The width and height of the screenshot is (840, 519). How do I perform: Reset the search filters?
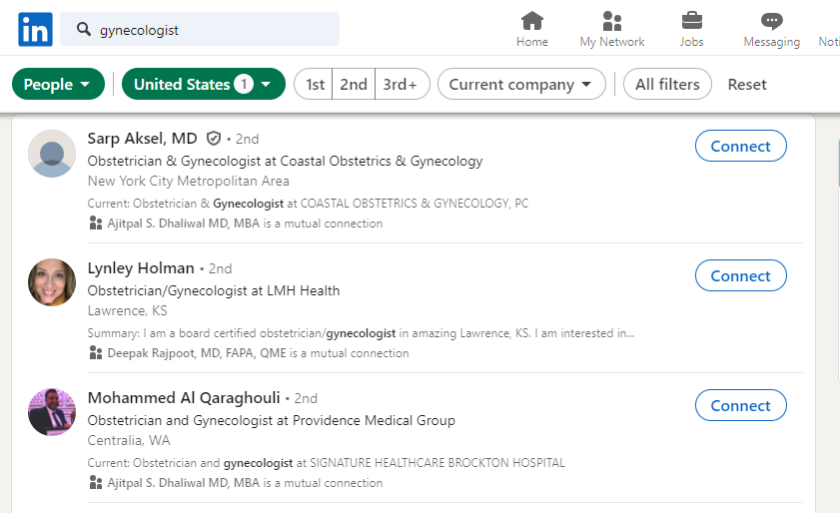(747, 84)
